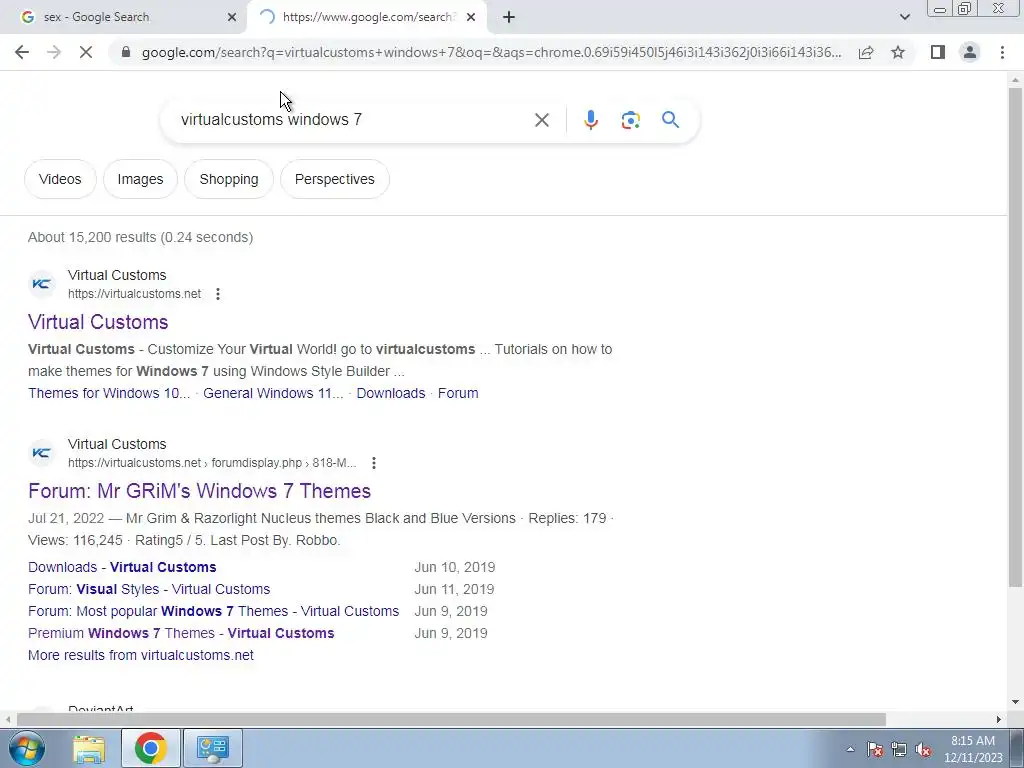Open Forum sitelink

[x=458, y=393]
